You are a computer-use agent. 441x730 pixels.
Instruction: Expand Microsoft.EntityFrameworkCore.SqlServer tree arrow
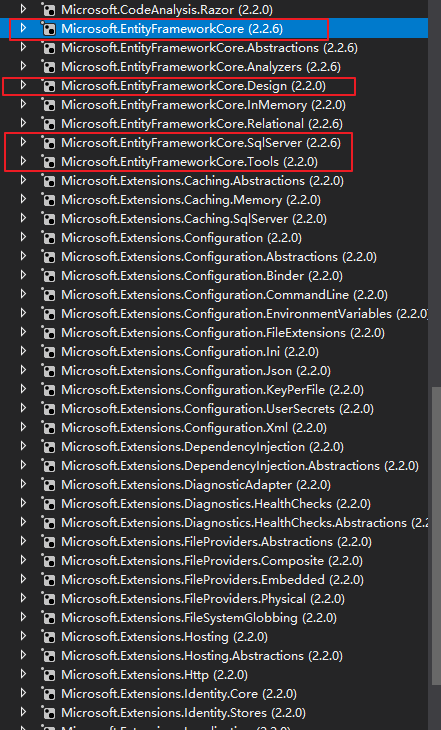point(23,142)
